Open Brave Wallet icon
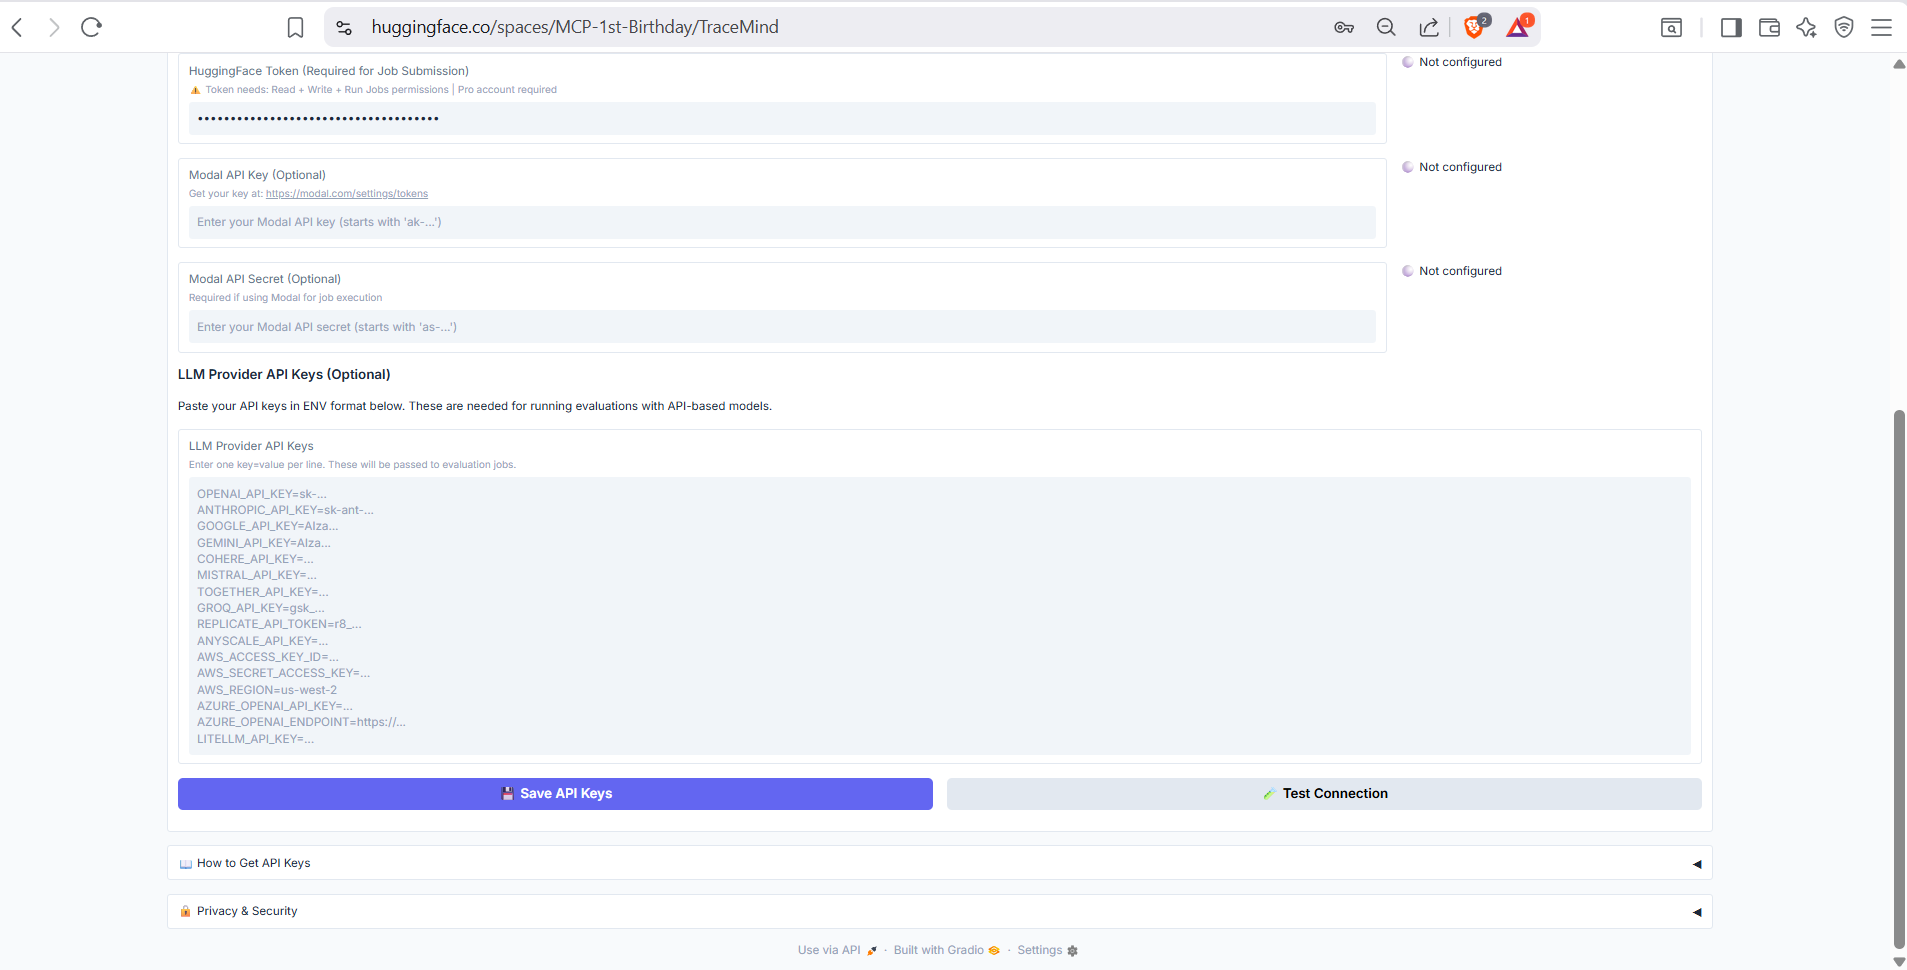The image size is (1907, 970). click(1769, 27)
